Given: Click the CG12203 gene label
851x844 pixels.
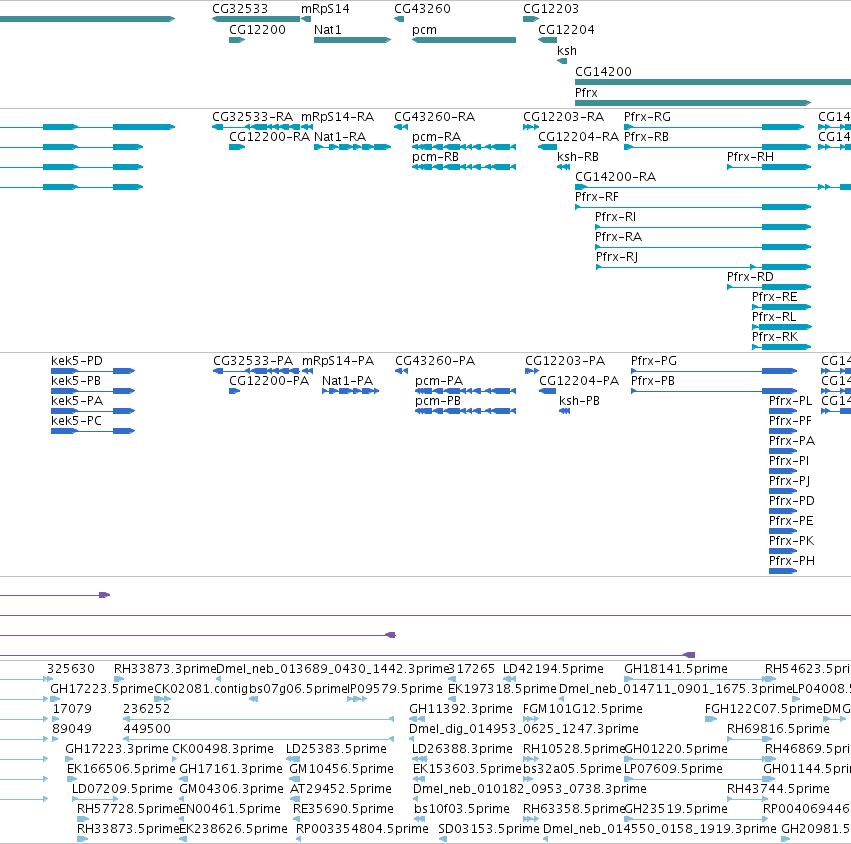Looking at the screenshot, I should 551,9.
